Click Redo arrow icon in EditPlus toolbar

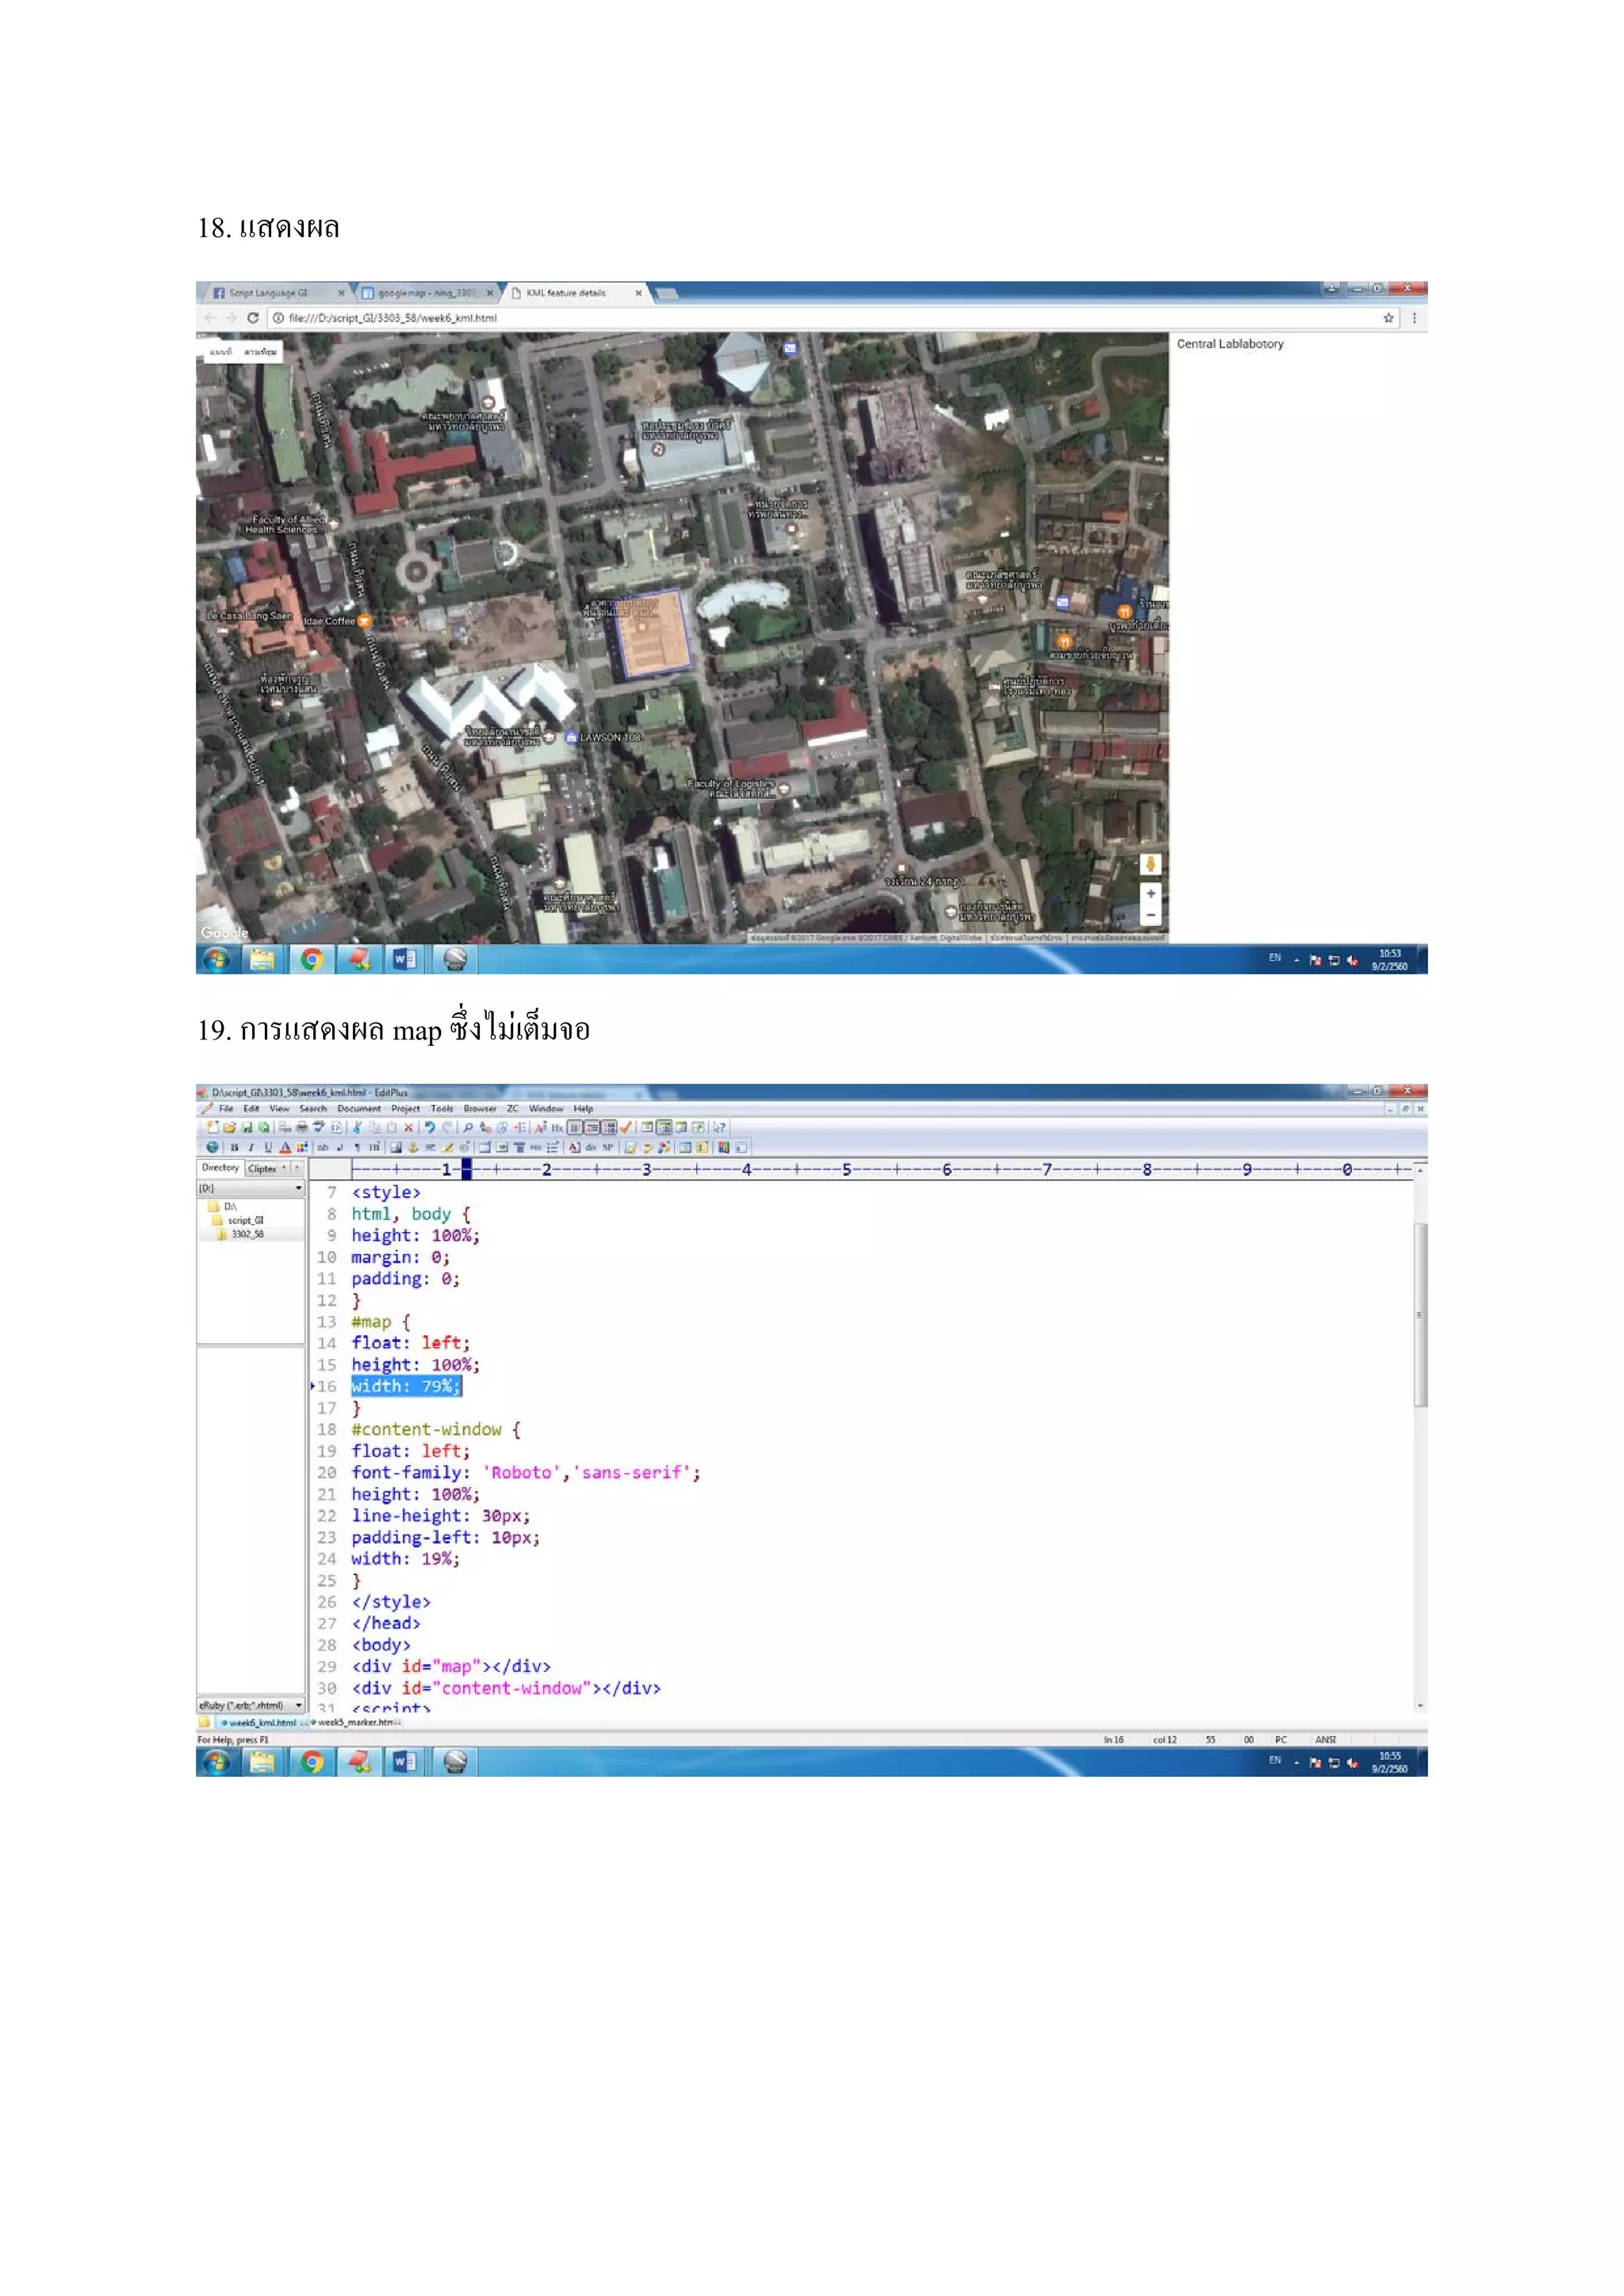[447, 1128]
